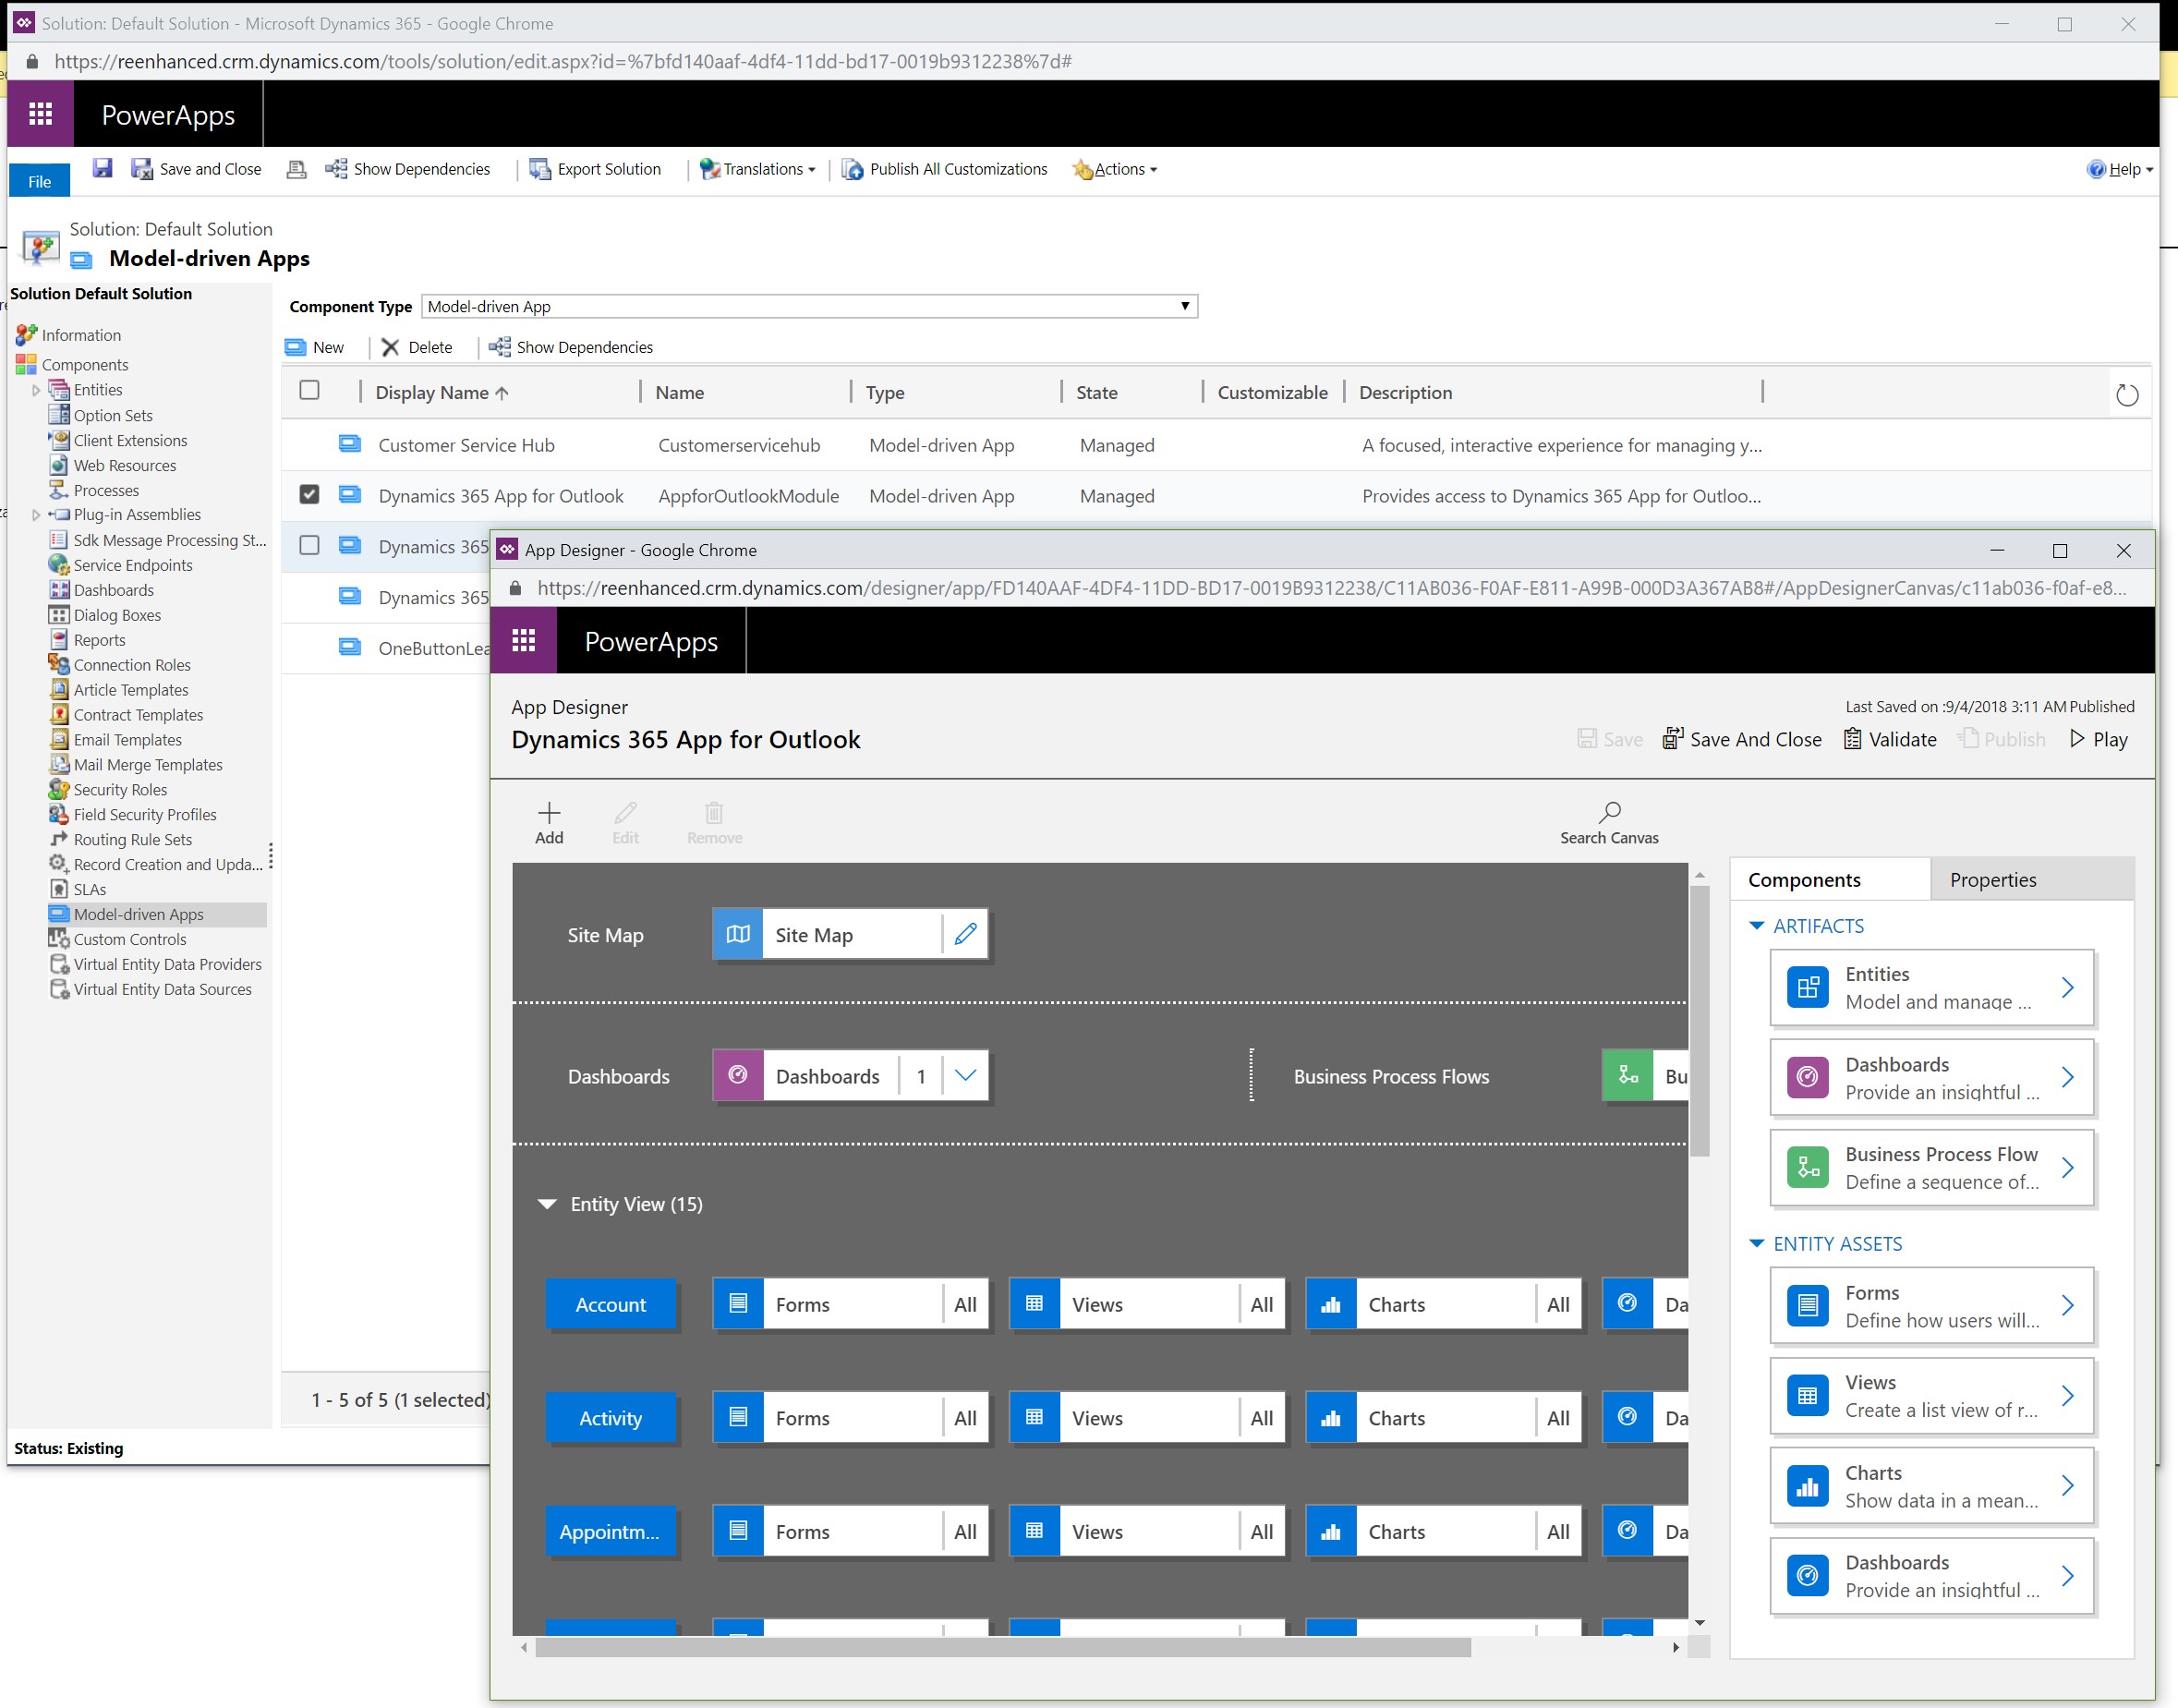Select Dashboards in solution tree
The height and width of the screenshot is (1708, 2178).
pyautogui.click(x=113, y=590)
